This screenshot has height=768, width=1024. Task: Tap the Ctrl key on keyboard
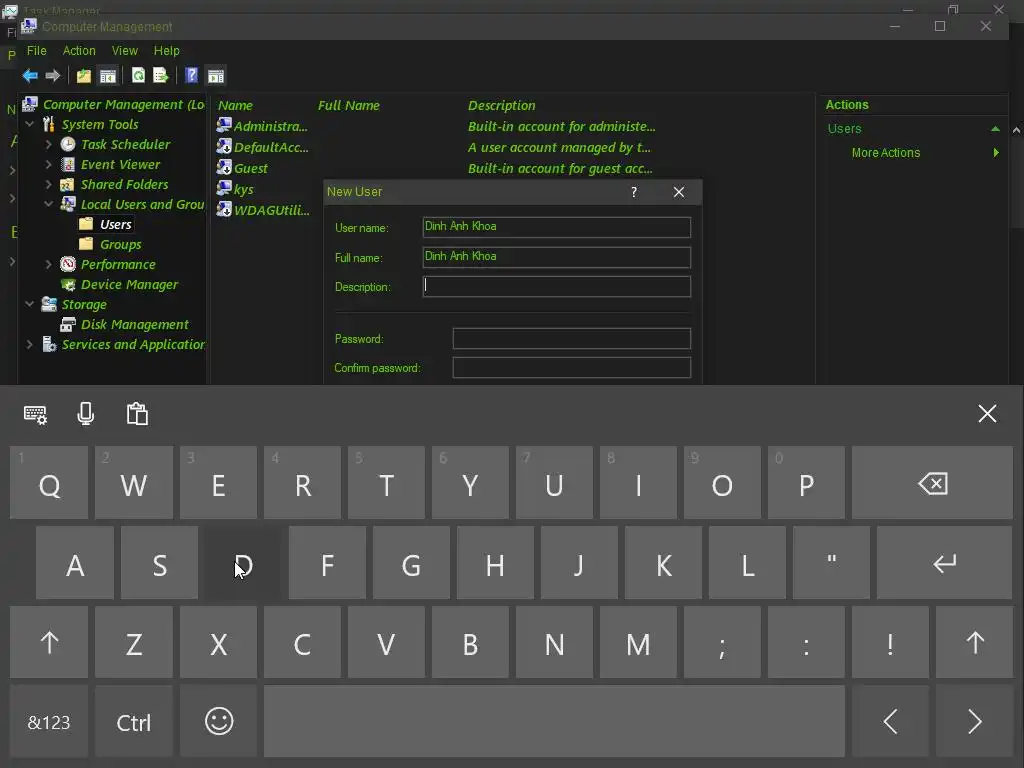click(x=134, y=722)
